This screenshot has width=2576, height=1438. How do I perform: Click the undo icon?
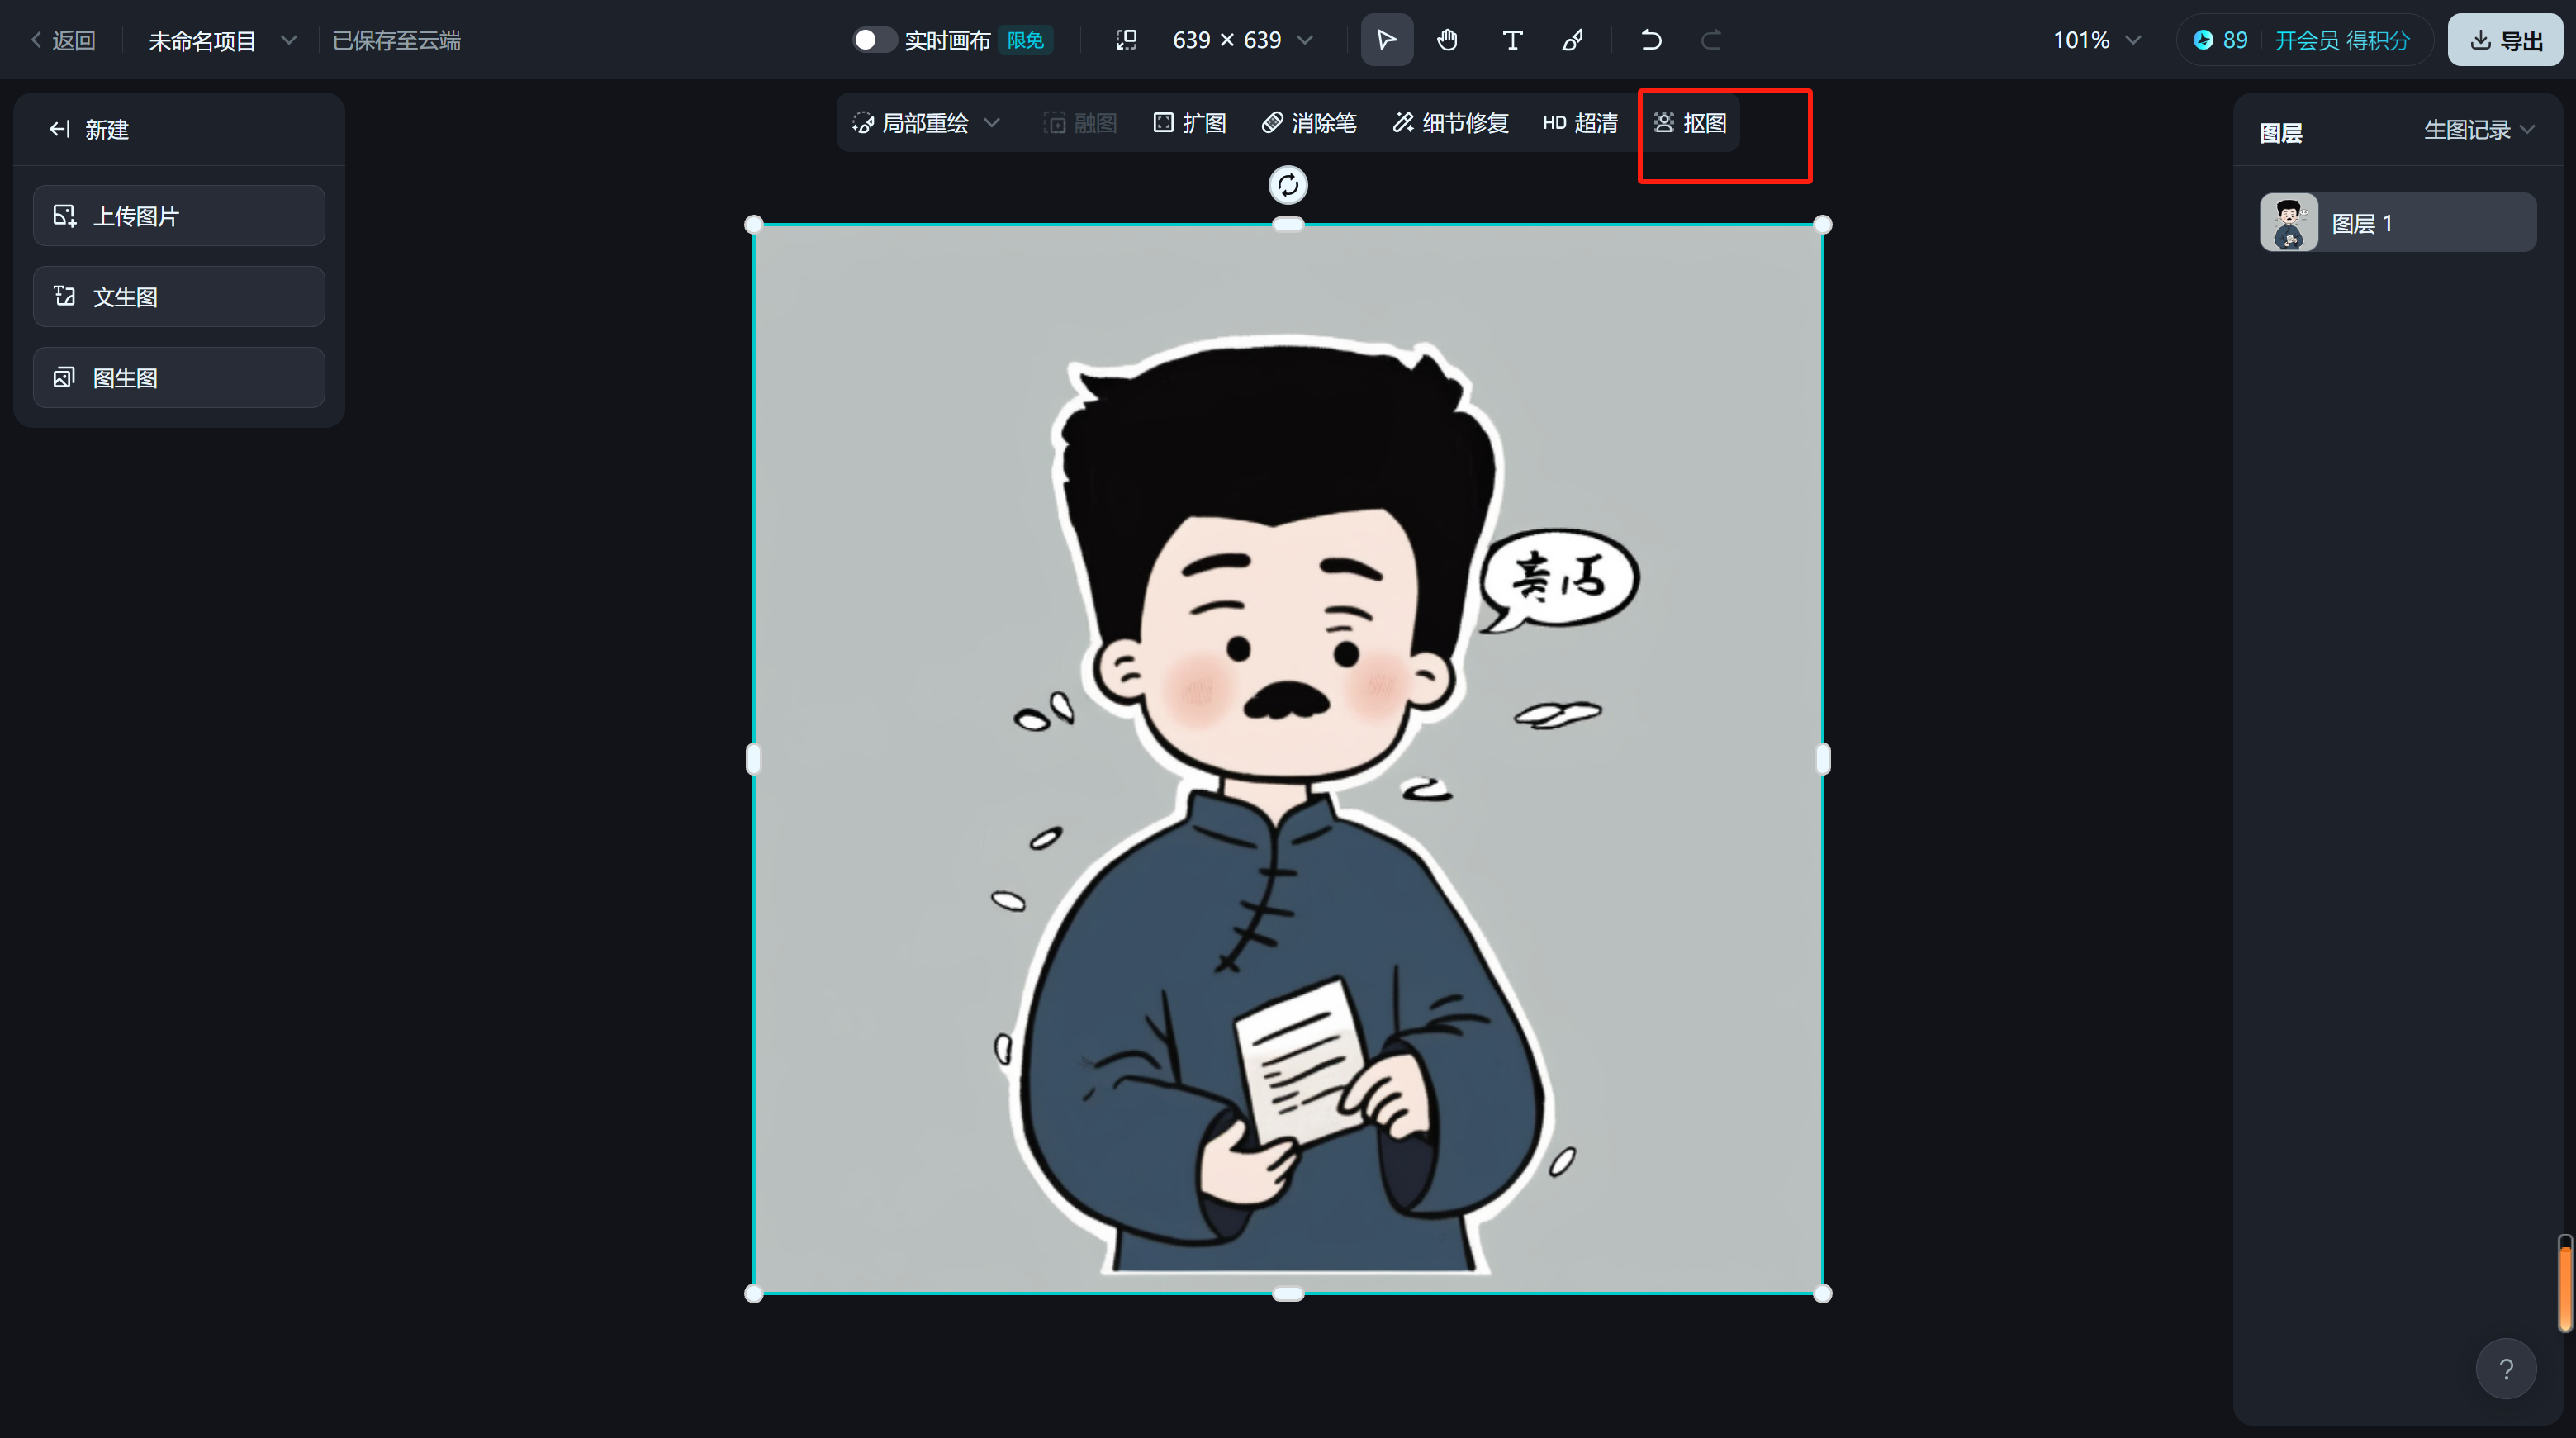(x=1651, y=40)
